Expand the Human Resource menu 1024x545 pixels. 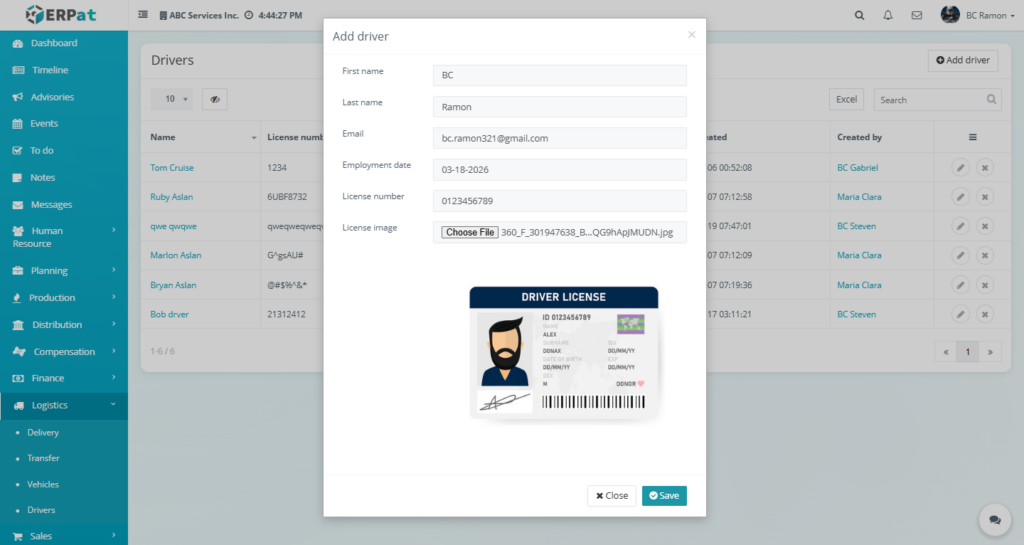pyautogui.click(x=63, y=237)
